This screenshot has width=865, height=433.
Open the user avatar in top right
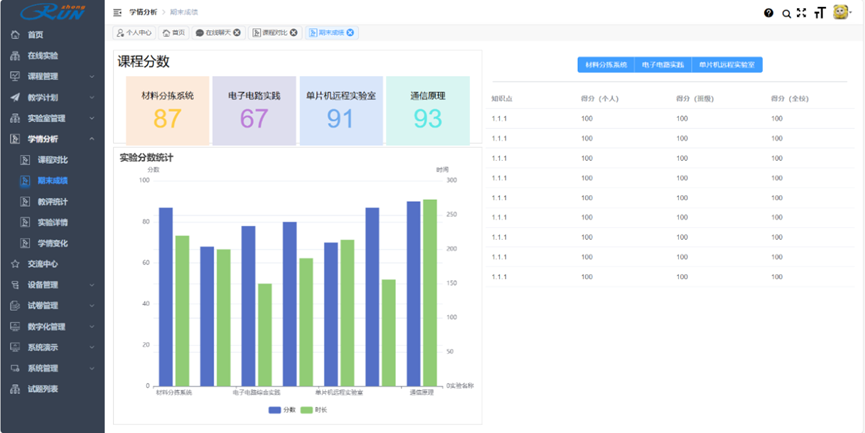coord(841,12)
